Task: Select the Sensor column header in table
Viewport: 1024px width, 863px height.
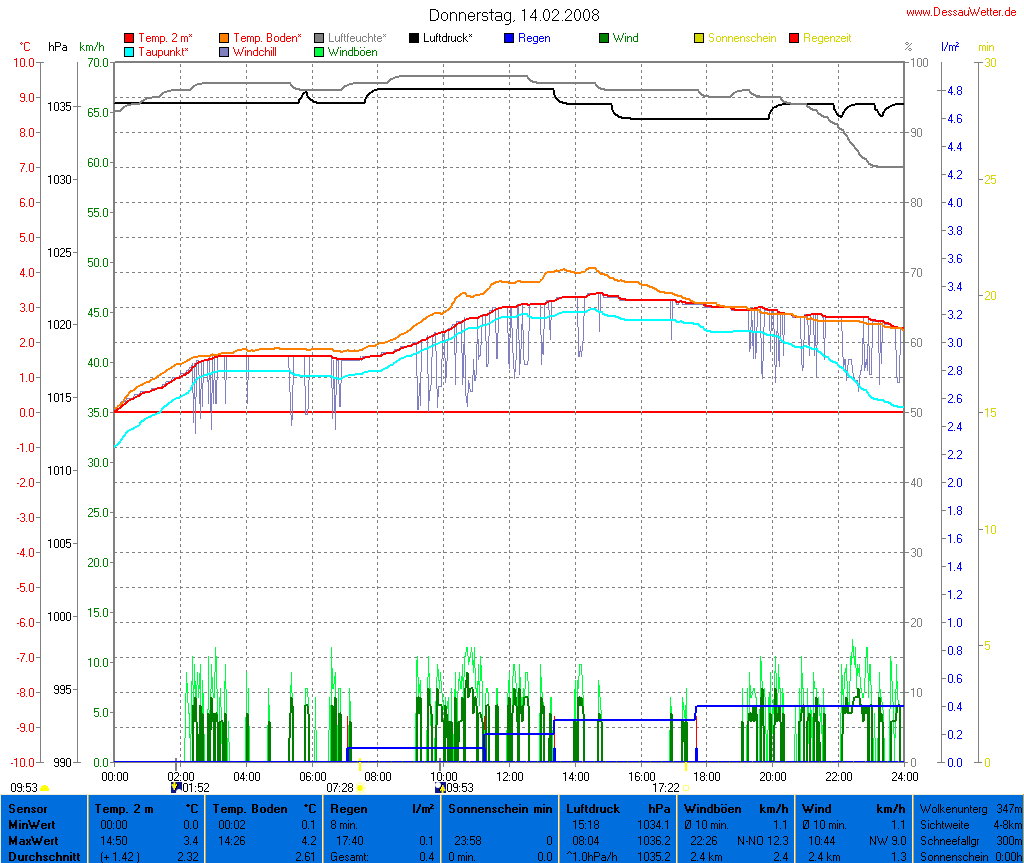Action: [27, 808]
